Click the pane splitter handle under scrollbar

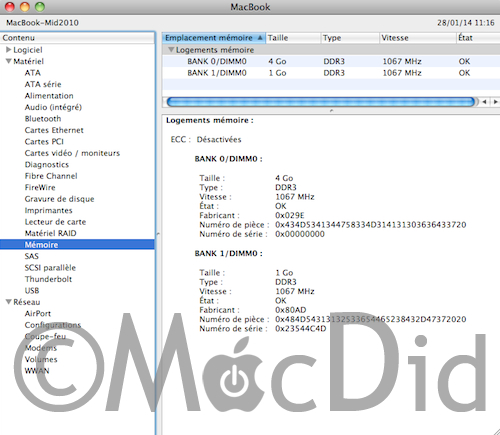(331, 110)
